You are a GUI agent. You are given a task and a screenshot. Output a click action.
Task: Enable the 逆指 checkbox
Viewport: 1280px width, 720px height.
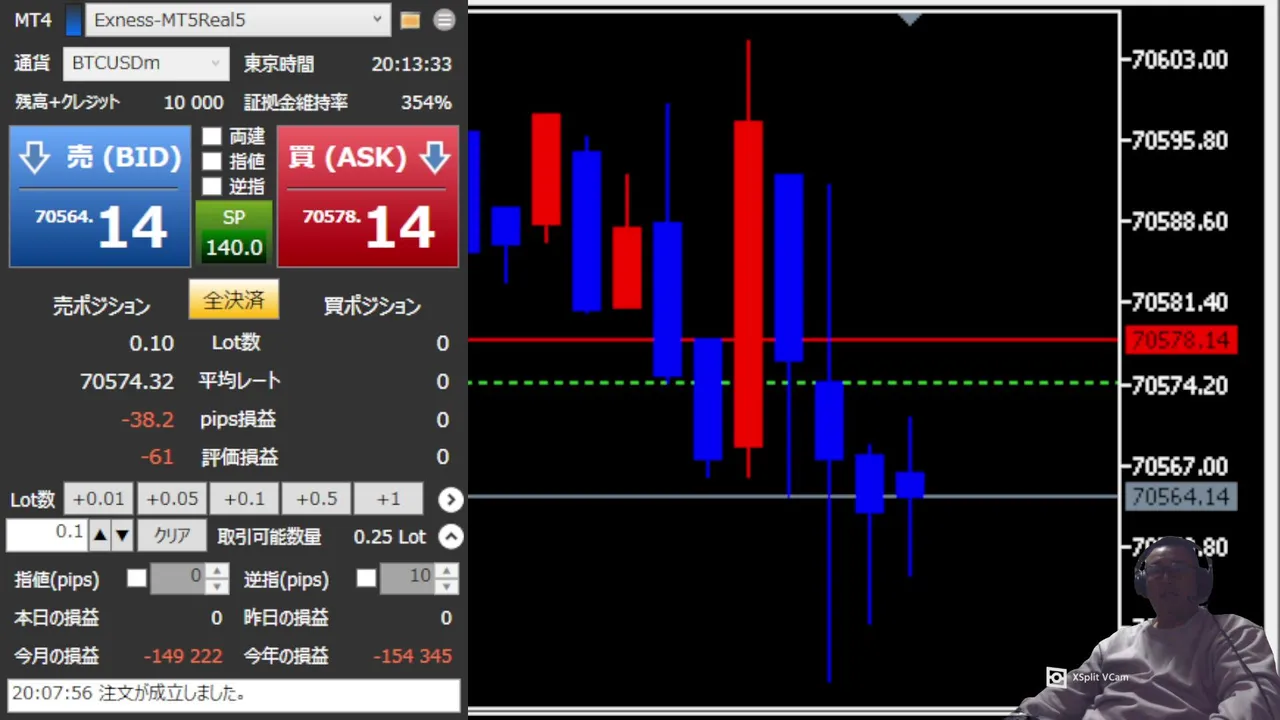[211, 186]
